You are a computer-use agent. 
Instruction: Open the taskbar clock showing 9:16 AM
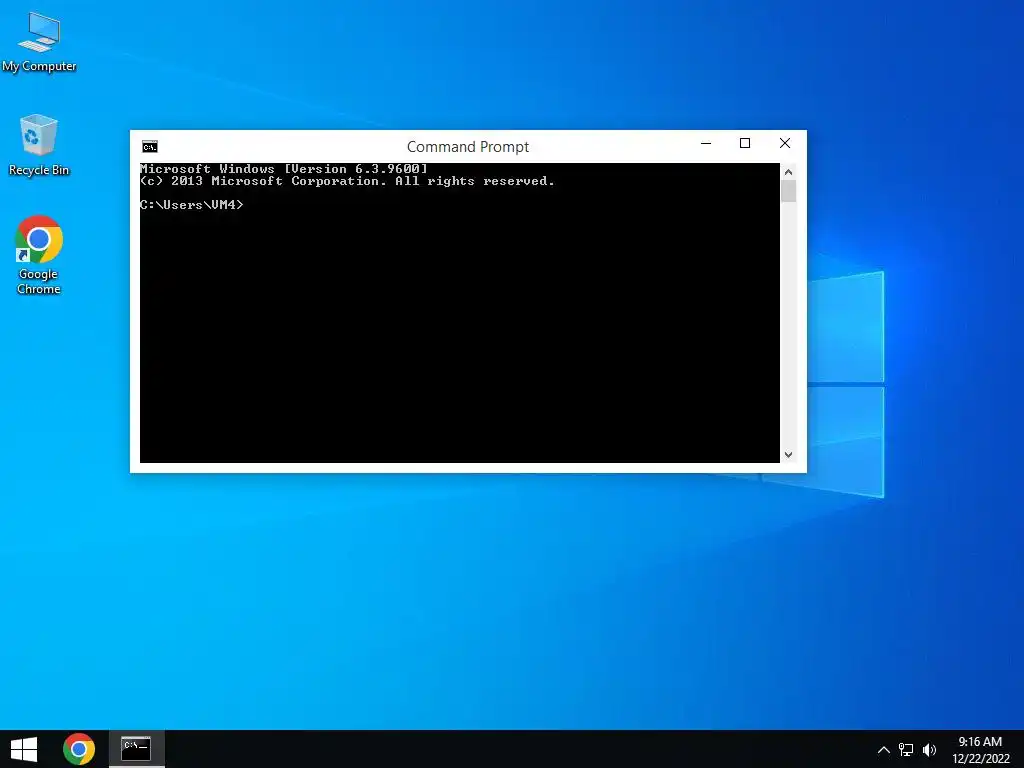point(980,750)
